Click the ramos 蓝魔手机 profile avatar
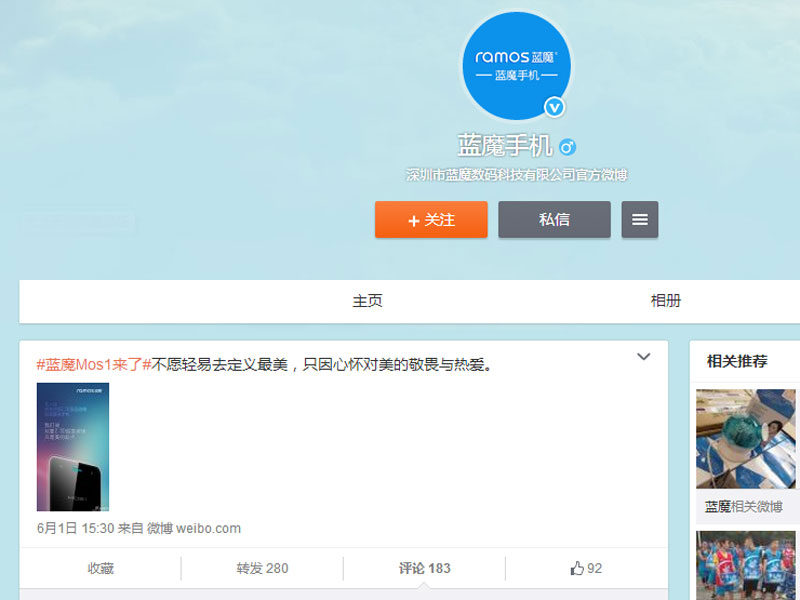The image size is (800, 600). (516, 66)
